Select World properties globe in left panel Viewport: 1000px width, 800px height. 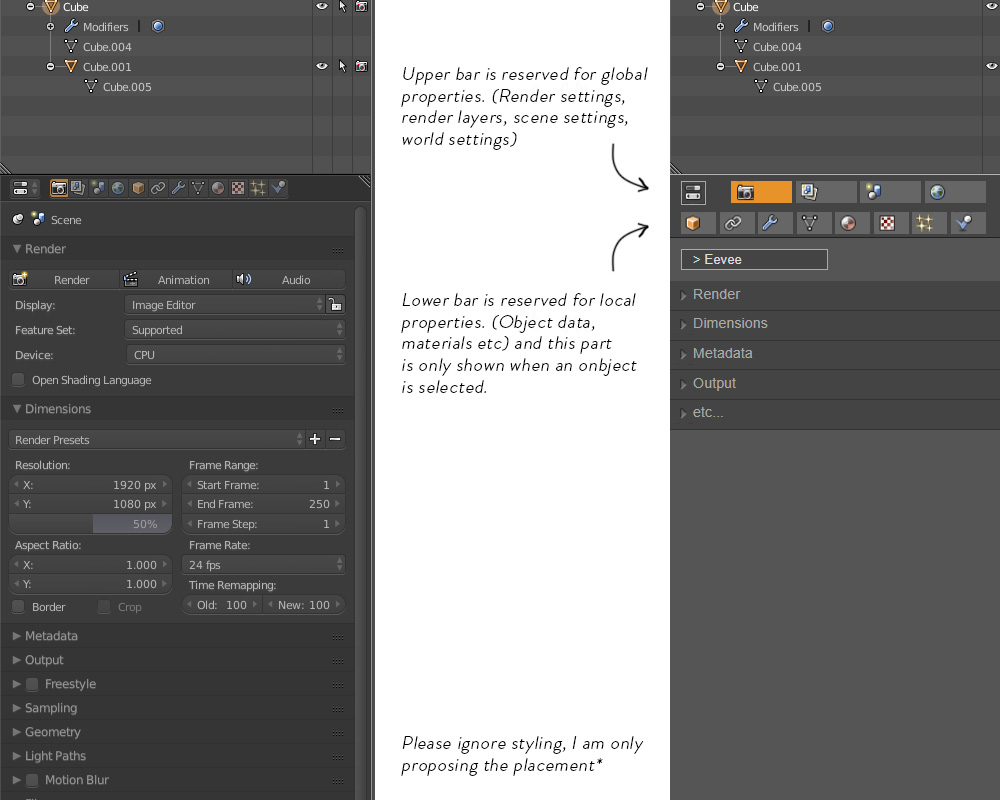pos(118,188)
